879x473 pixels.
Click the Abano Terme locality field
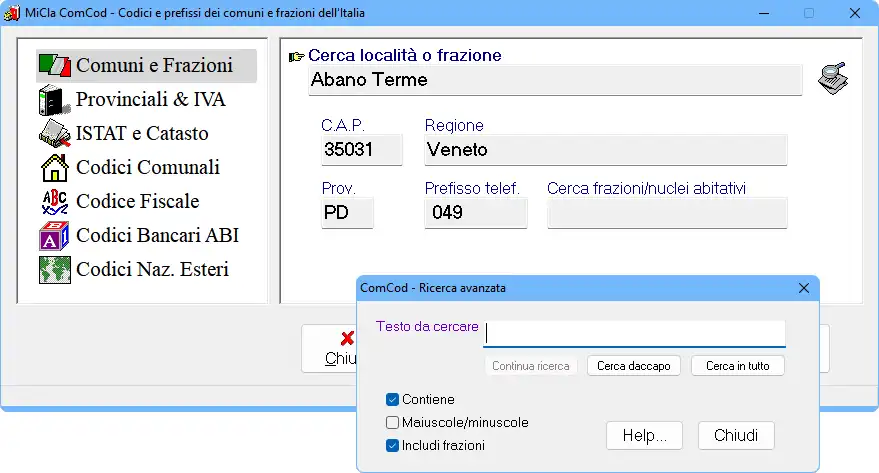(x=555, y=80)
